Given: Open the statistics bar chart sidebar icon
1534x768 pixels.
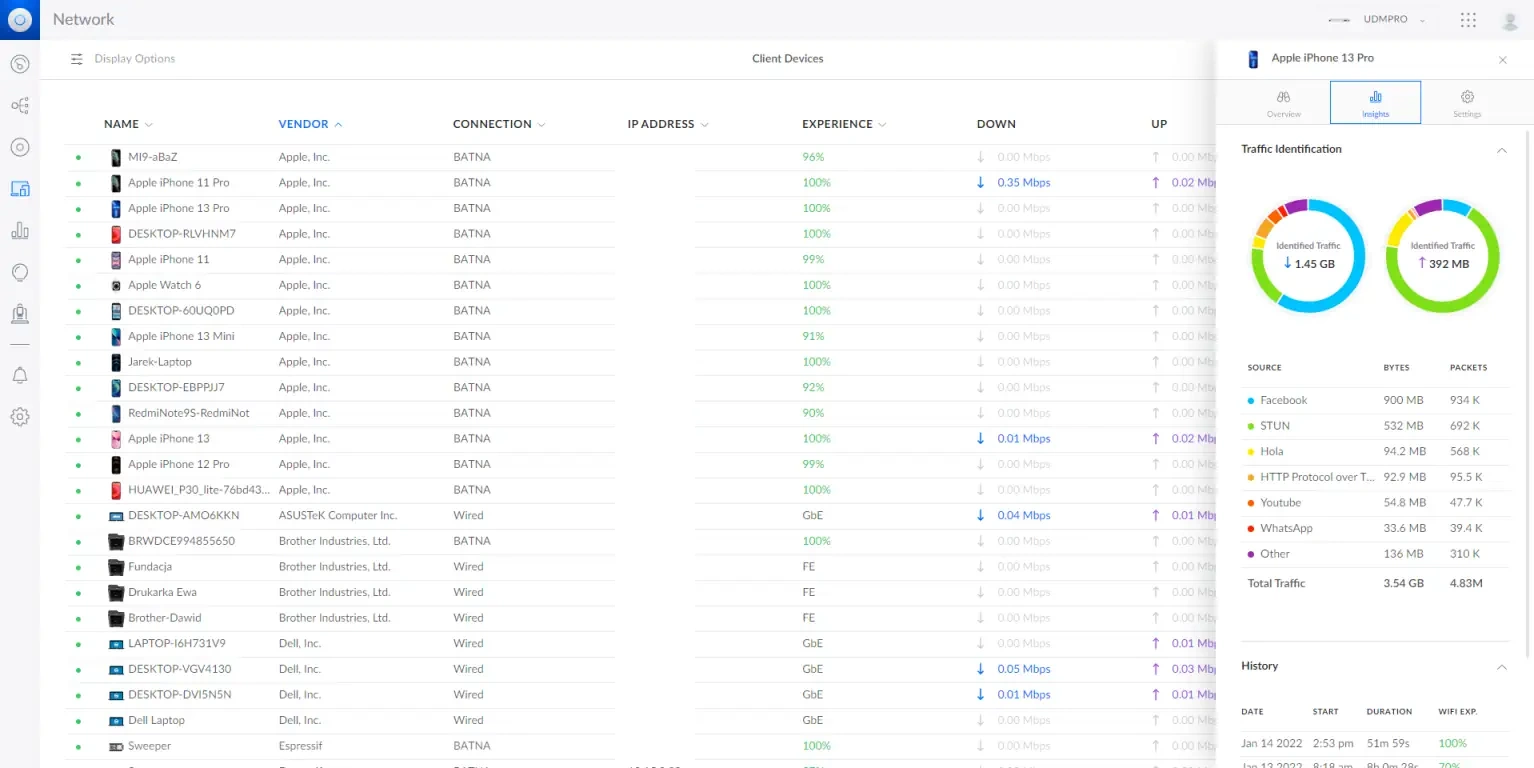Looking at the screenshot, I should [19, 231].
